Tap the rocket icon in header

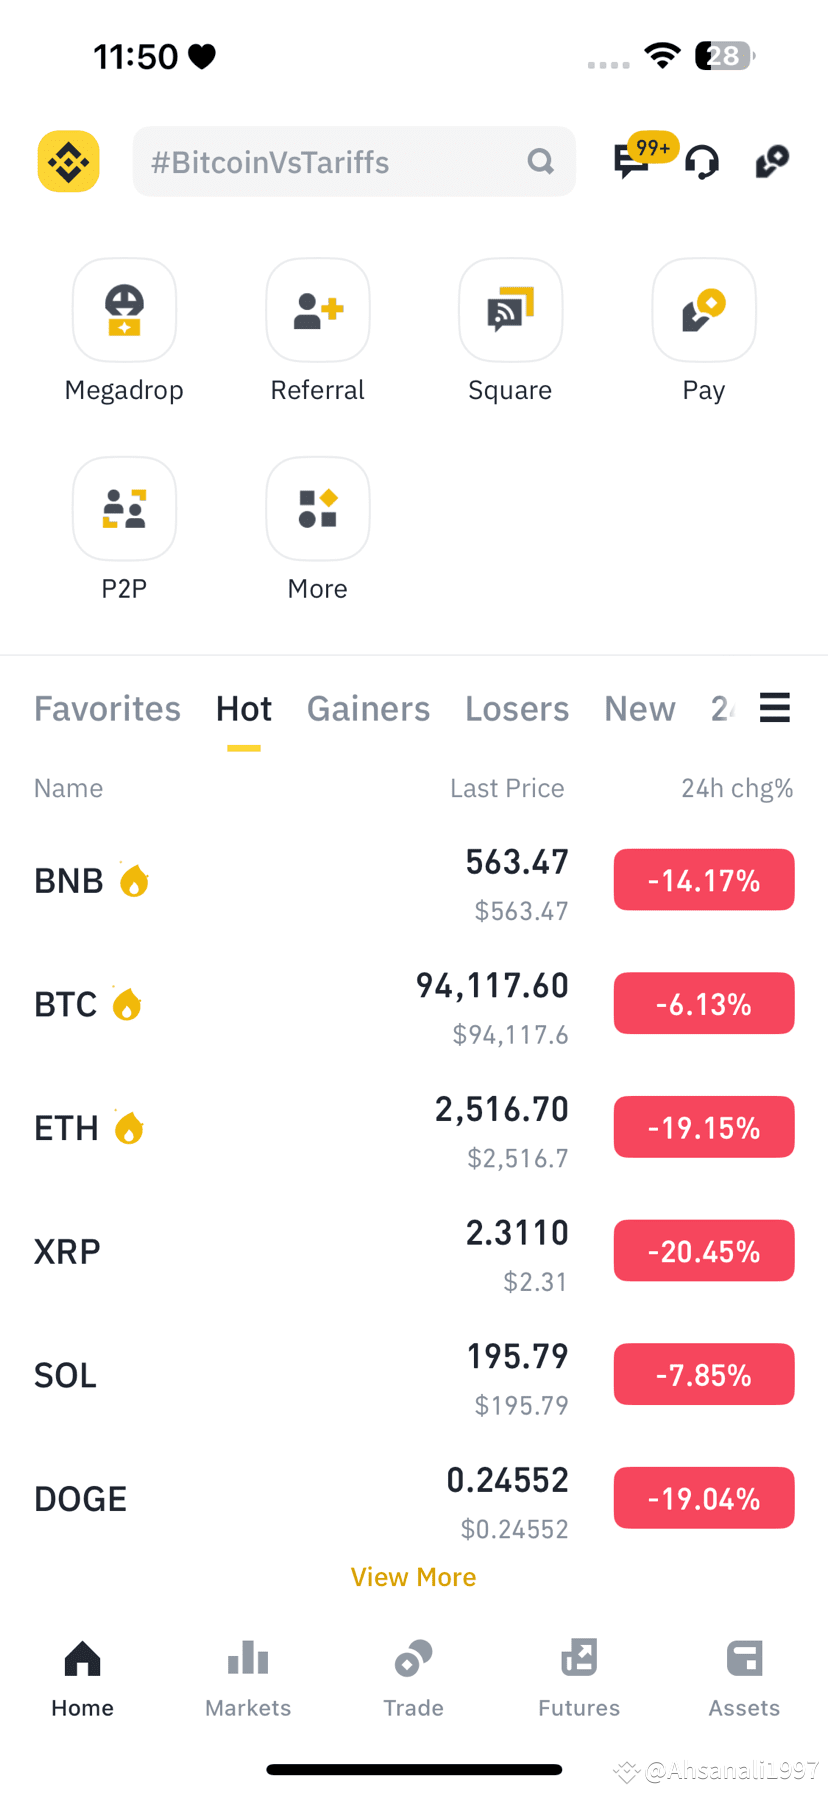pyautogui.click(x=772, y=161)
